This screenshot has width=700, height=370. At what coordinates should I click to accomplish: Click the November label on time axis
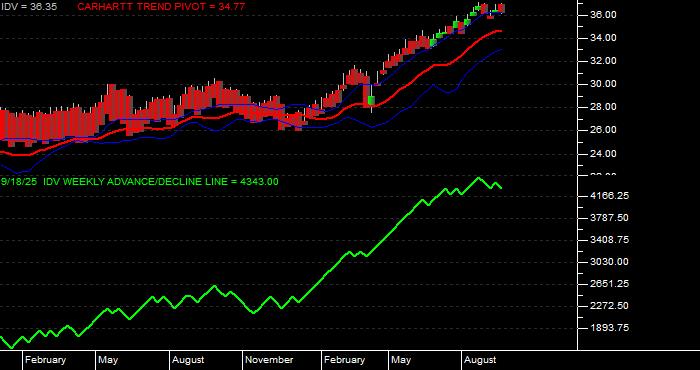[270, 360]
